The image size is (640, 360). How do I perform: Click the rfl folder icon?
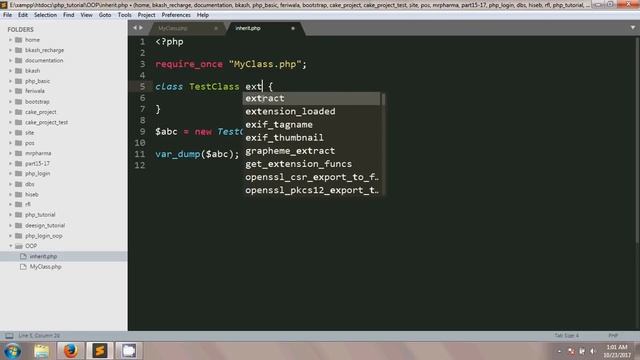[18, 204]
